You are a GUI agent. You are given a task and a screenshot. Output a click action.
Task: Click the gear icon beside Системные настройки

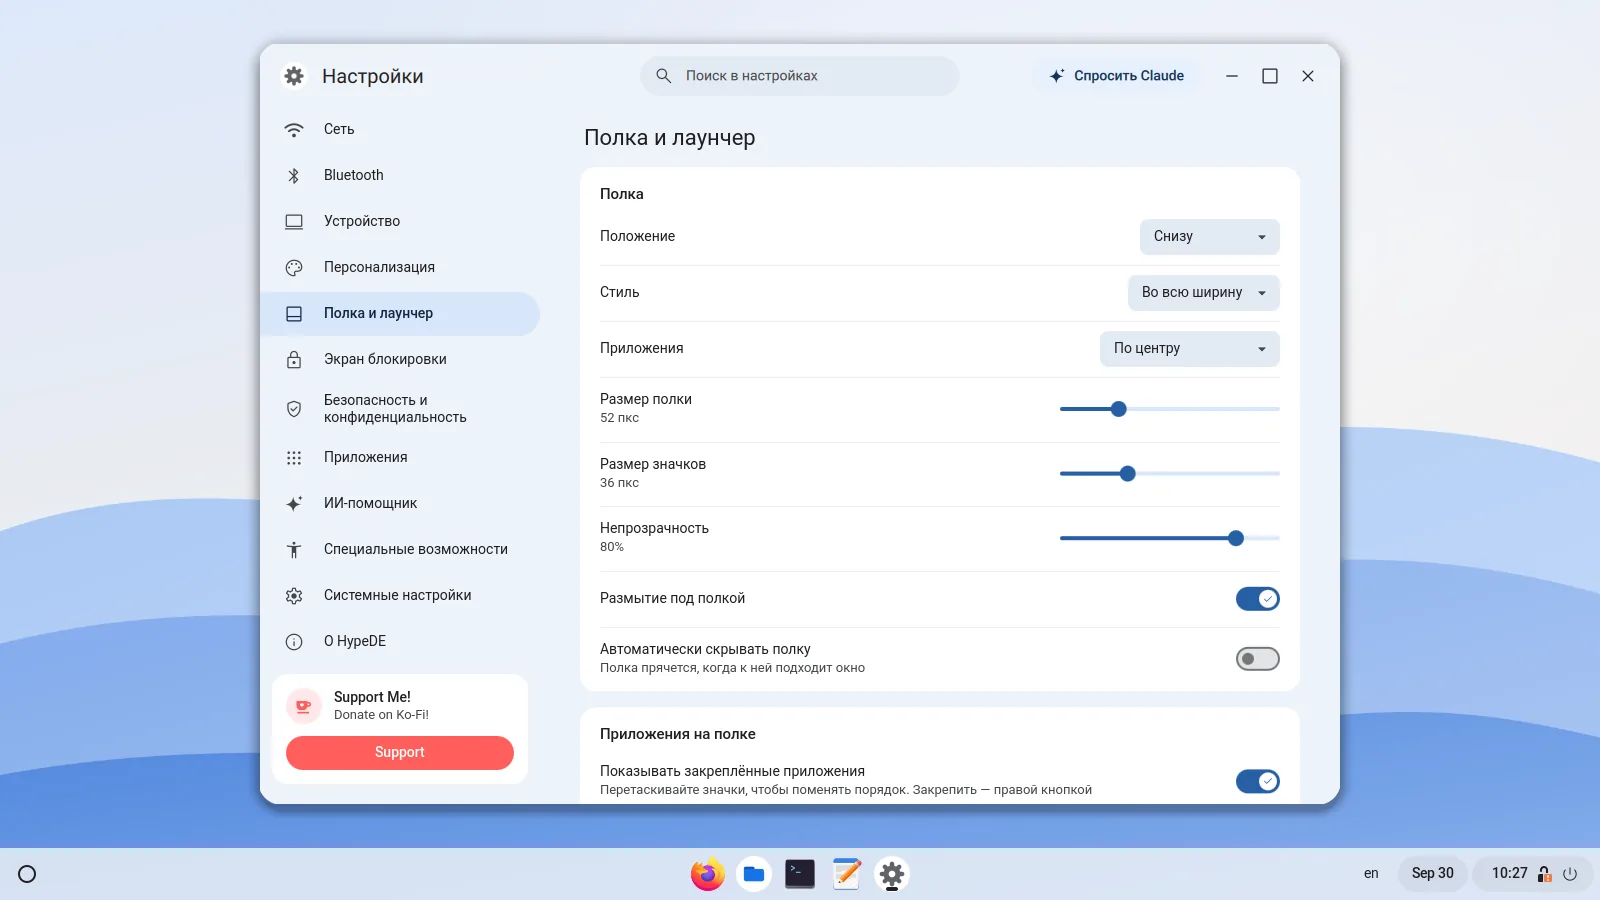coord(294,596)
